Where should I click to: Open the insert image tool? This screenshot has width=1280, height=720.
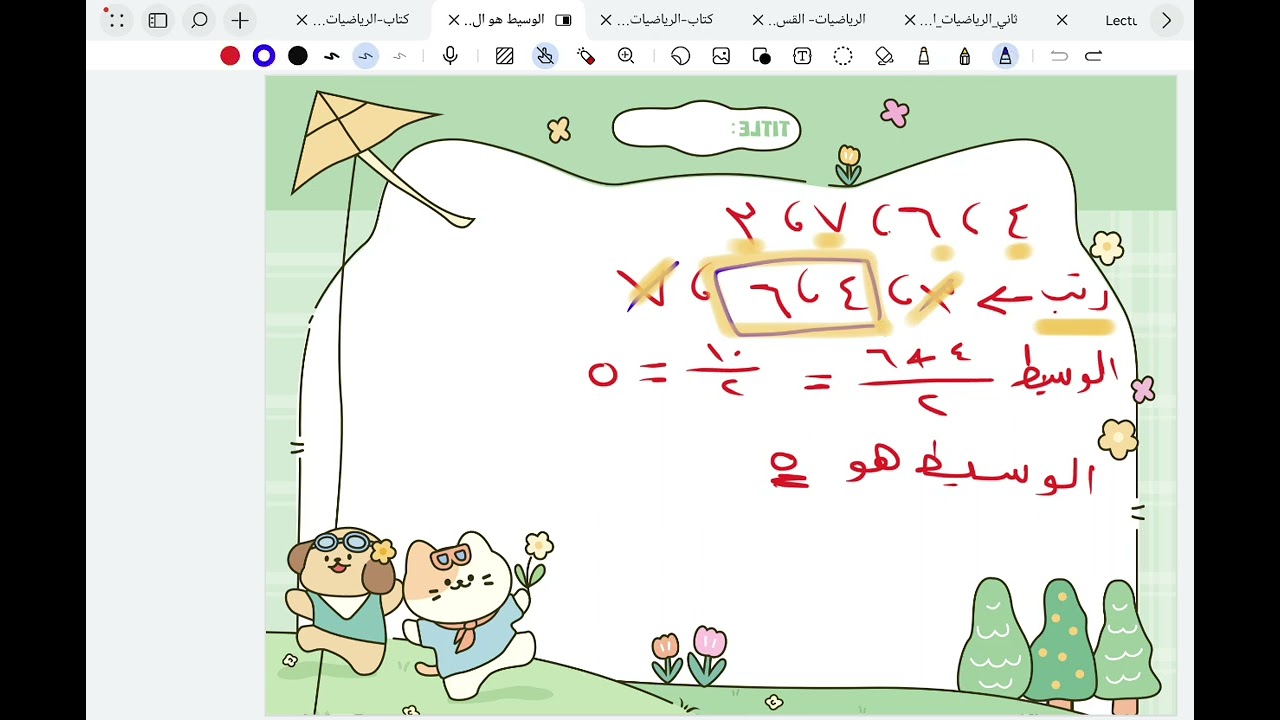(721, 56)
